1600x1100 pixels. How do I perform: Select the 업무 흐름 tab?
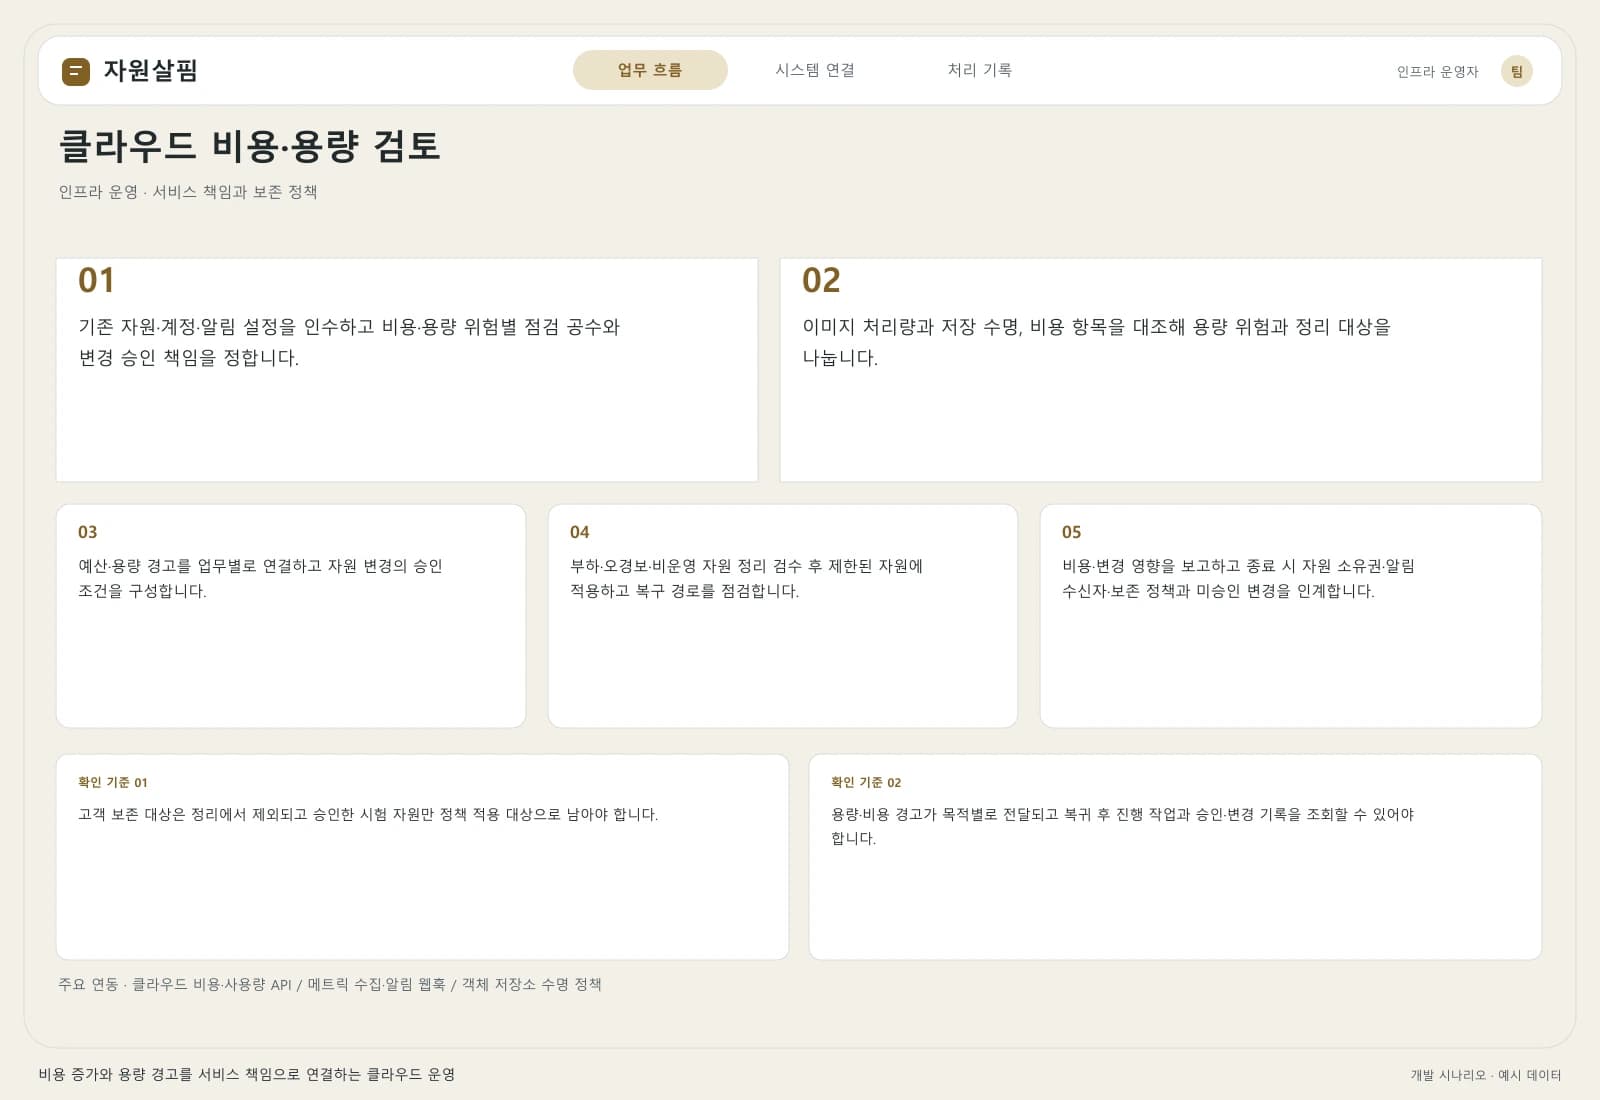pos(650,70)
